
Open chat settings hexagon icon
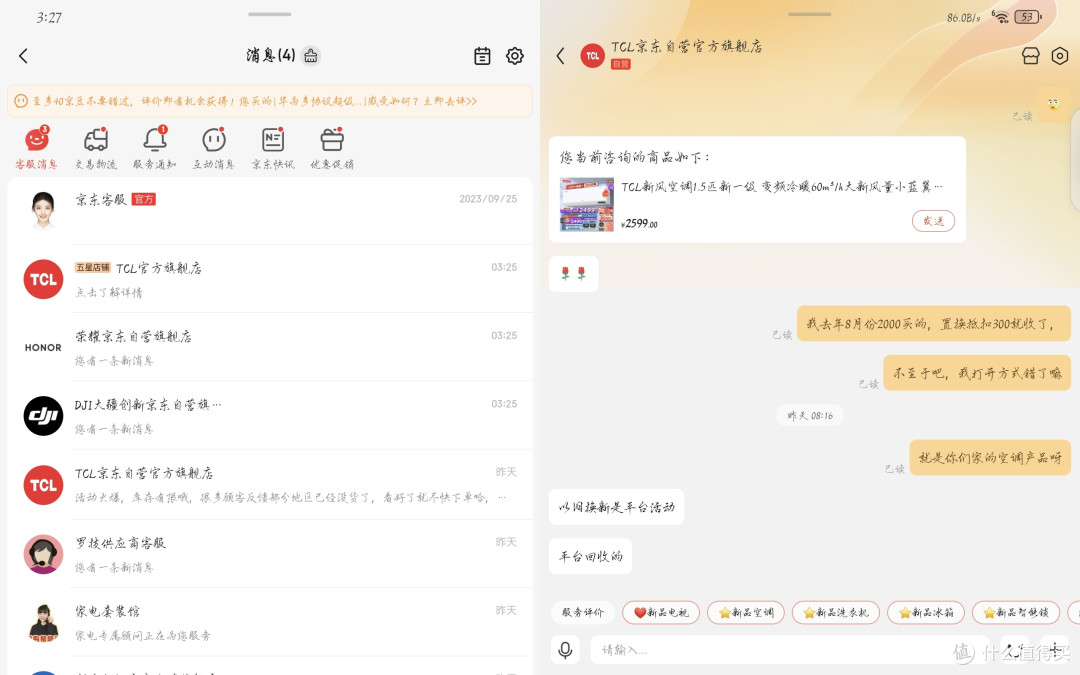pyautogui.click(x=1060, y=56)
